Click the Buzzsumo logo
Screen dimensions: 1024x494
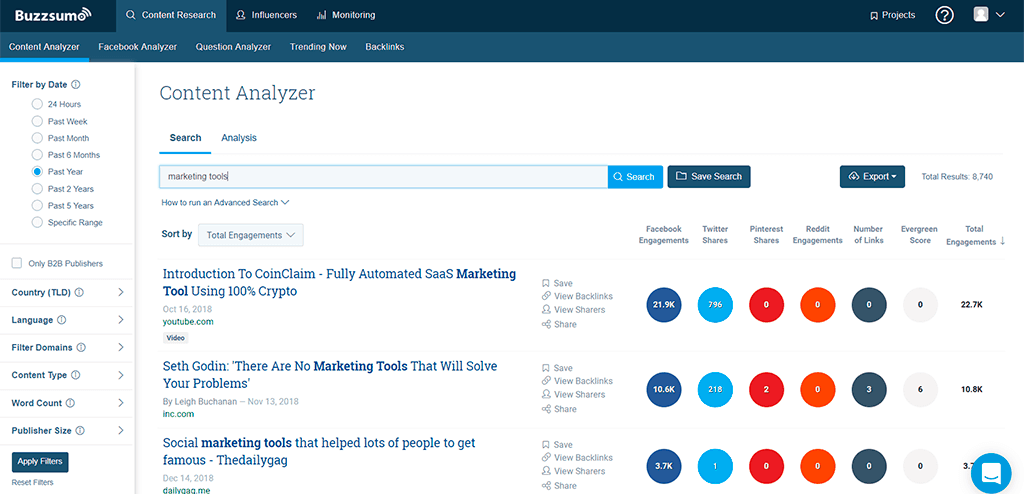point(54,14)
